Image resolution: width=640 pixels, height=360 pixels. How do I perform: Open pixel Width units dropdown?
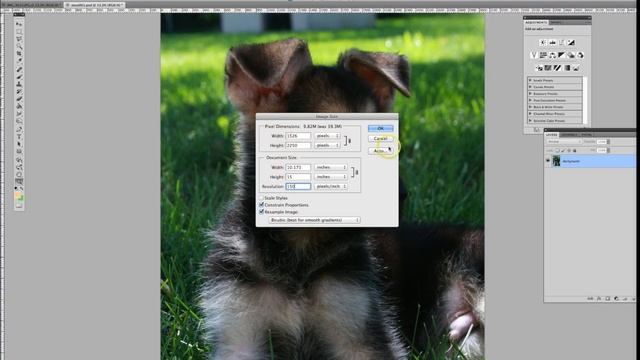click(x=327, y=136)
